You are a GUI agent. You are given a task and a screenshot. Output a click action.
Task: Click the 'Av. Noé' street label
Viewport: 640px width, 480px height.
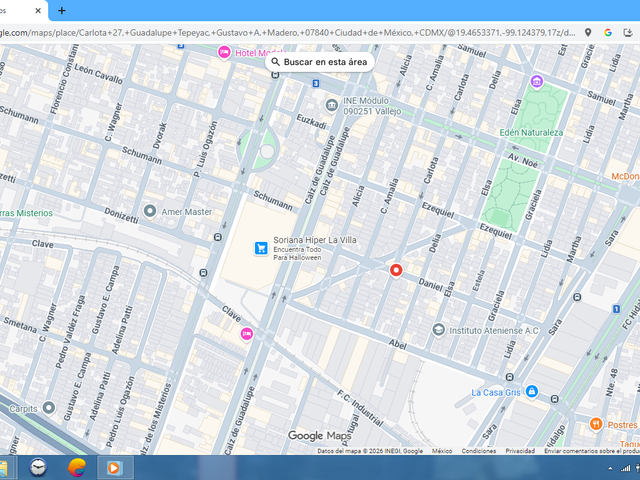(x=522, y=160)
